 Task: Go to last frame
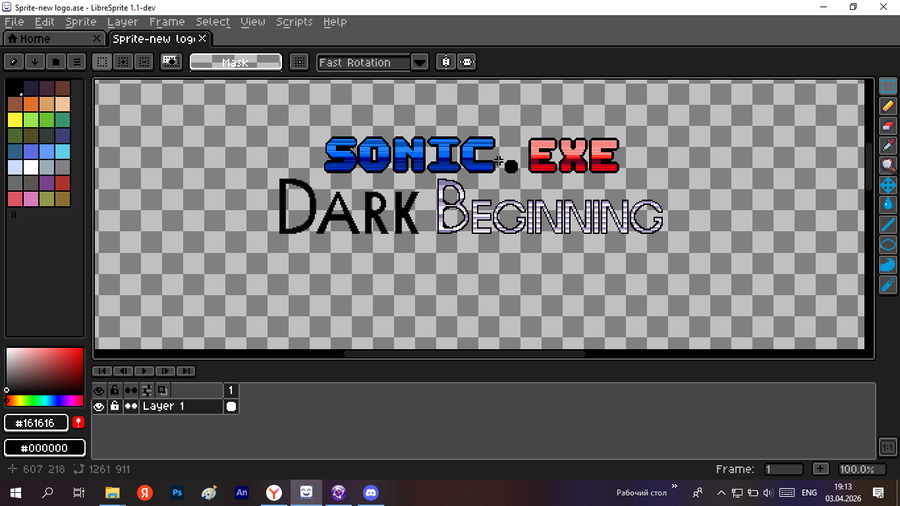point(186,371)
